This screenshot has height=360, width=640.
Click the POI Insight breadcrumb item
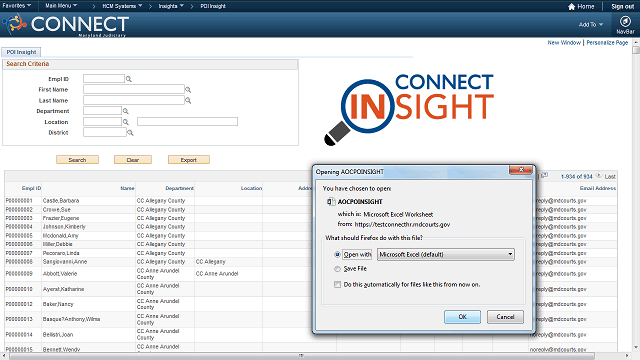(x=213, y=6)
